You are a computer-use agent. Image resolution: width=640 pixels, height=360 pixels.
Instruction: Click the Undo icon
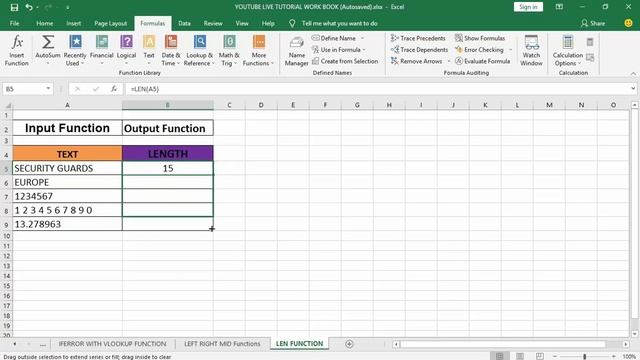tap(29, 7)
